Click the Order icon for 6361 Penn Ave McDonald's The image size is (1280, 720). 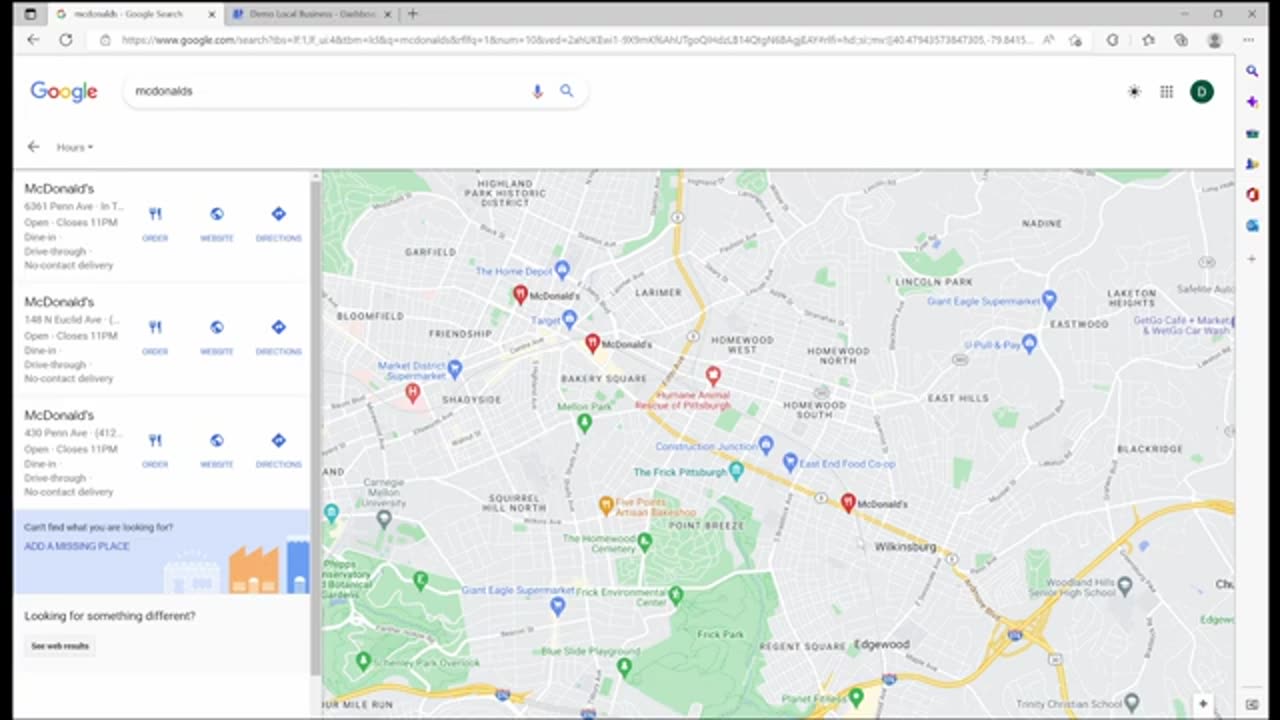point(155,214)
